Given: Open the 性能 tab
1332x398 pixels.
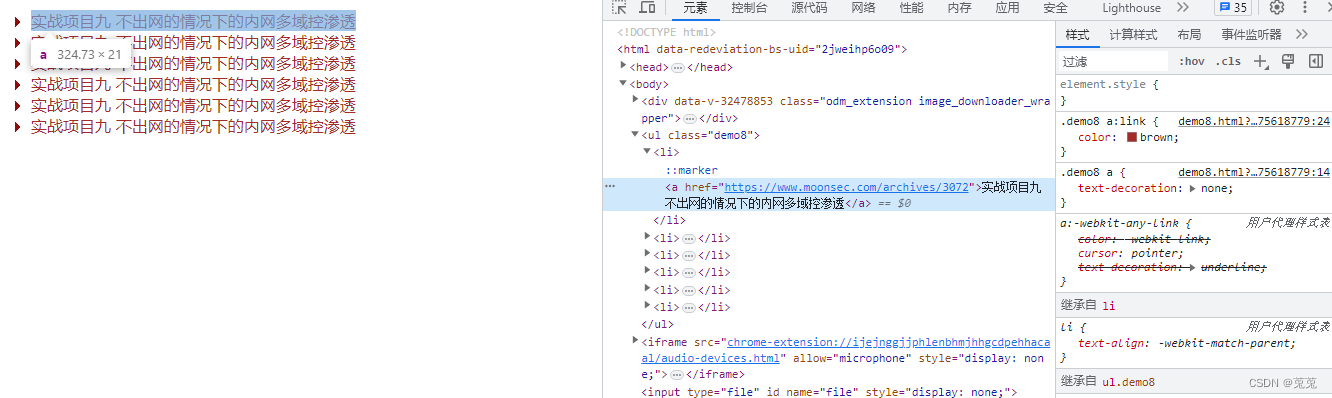Looking at the screenshot, I should click(x=911, y=8).
